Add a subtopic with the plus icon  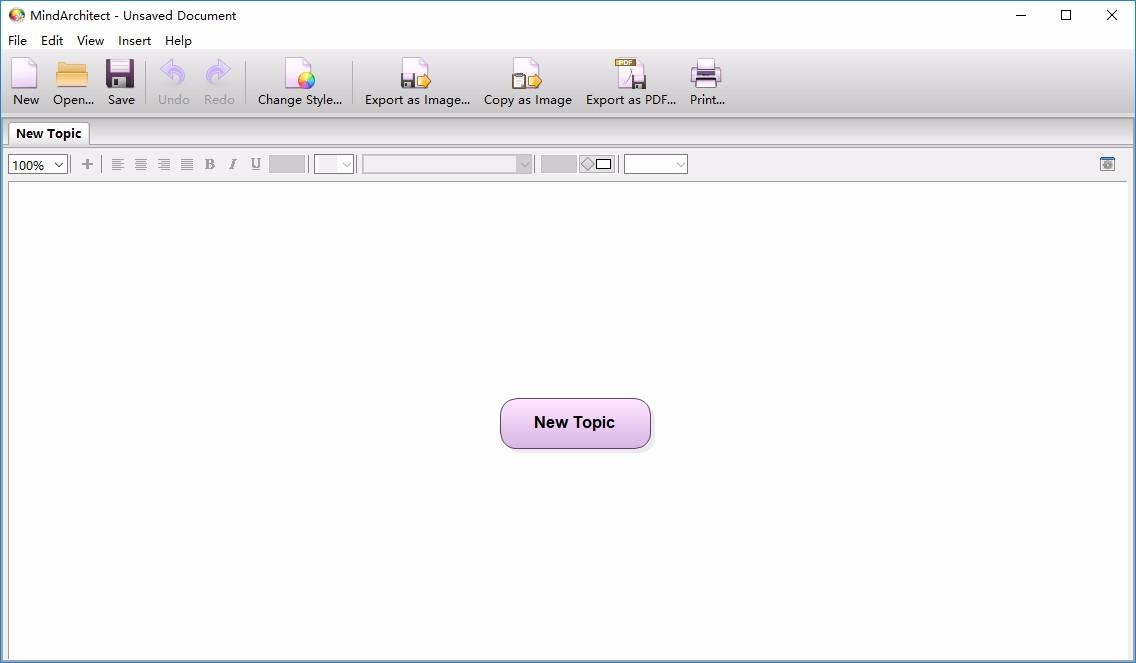87,164
